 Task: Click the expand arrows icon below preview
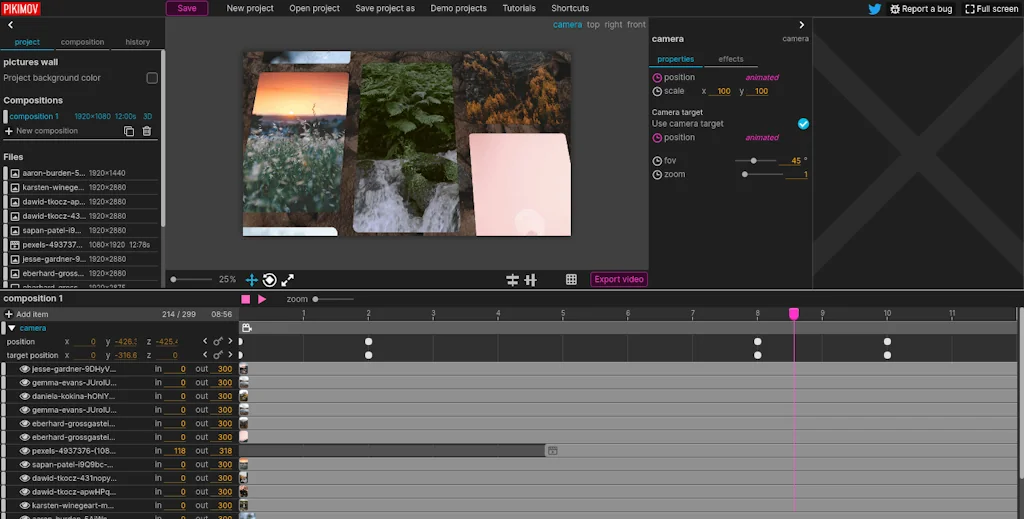(287, 280)
